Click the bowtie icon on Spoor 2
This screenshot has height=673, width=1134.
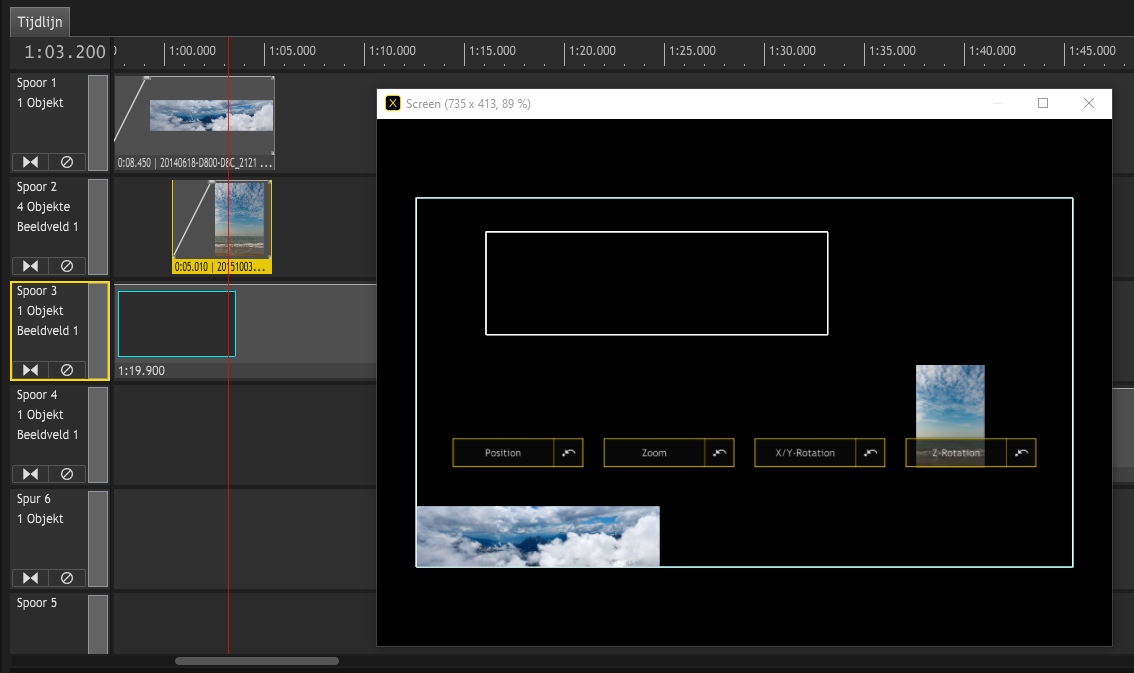click(x=30, y=266)
